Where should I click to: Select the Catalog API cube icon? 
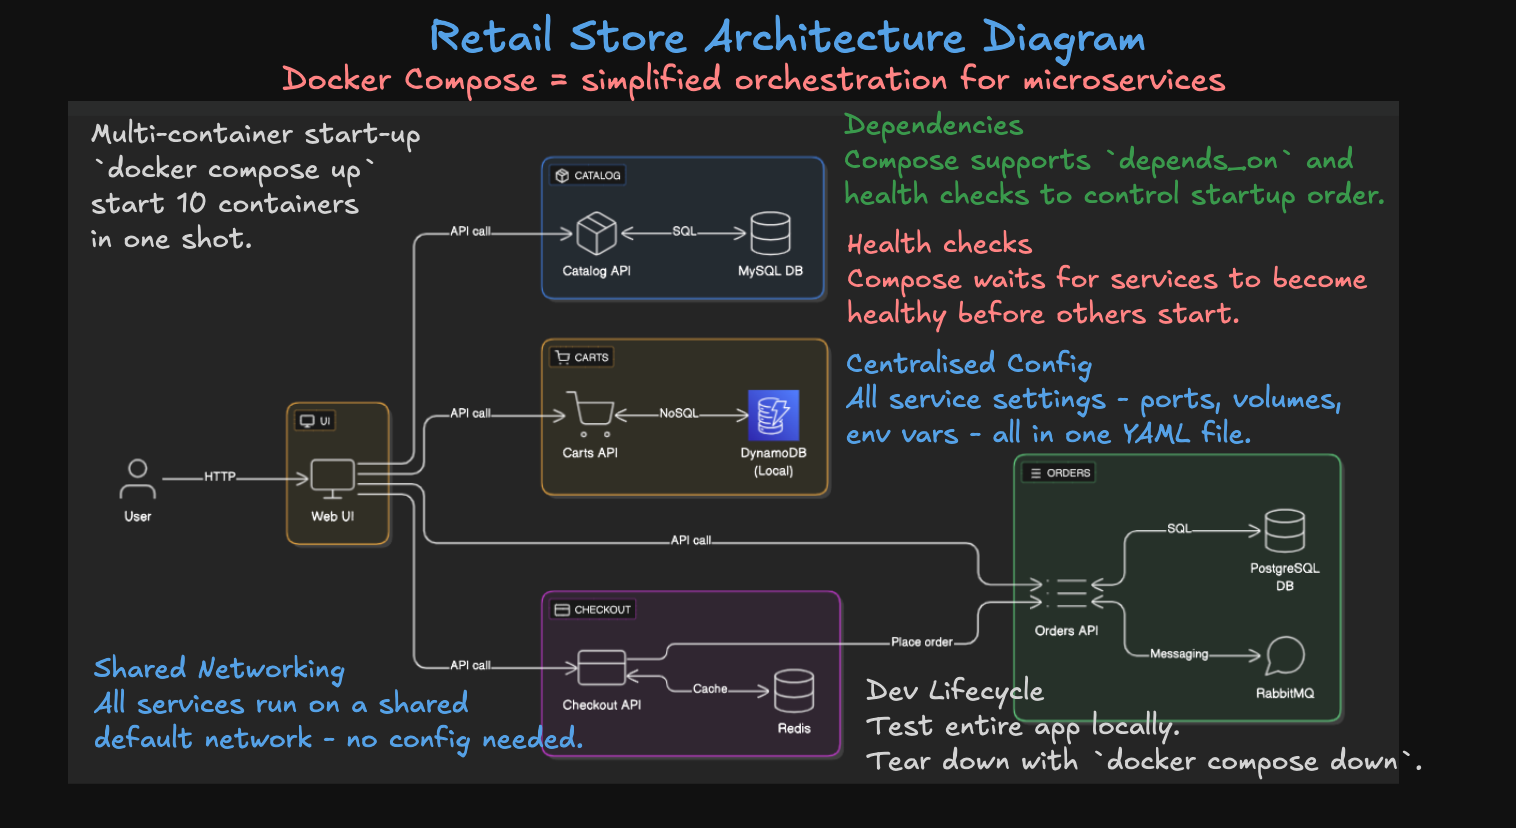pyautogui.click(x=596, y=232)
